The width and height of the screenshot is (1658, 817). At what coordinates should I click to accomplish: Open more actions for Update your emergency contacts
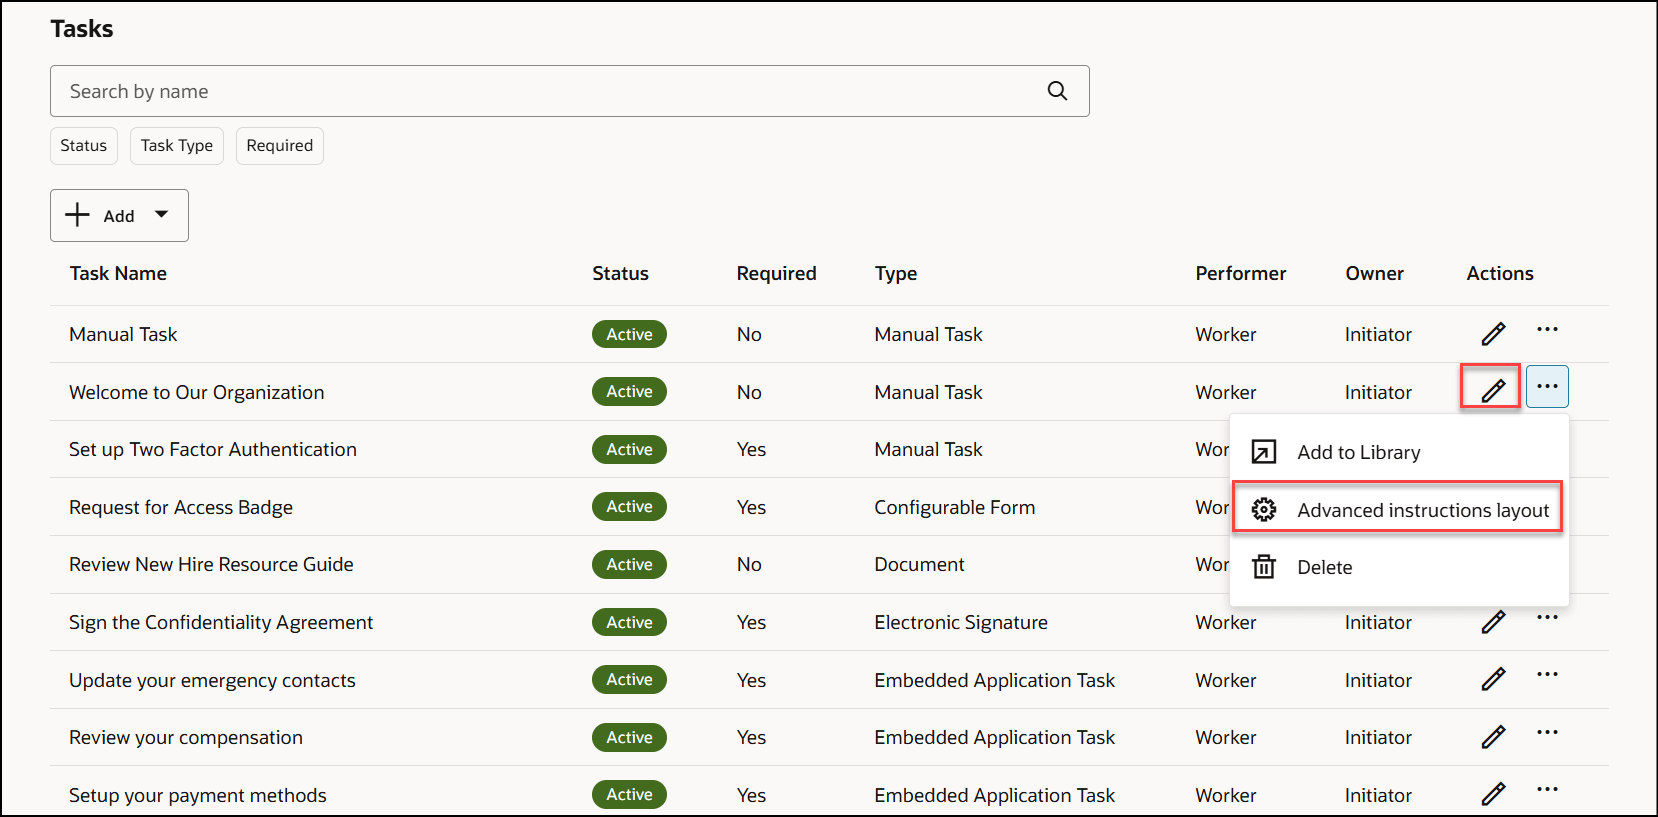[x=1547, y=674]
